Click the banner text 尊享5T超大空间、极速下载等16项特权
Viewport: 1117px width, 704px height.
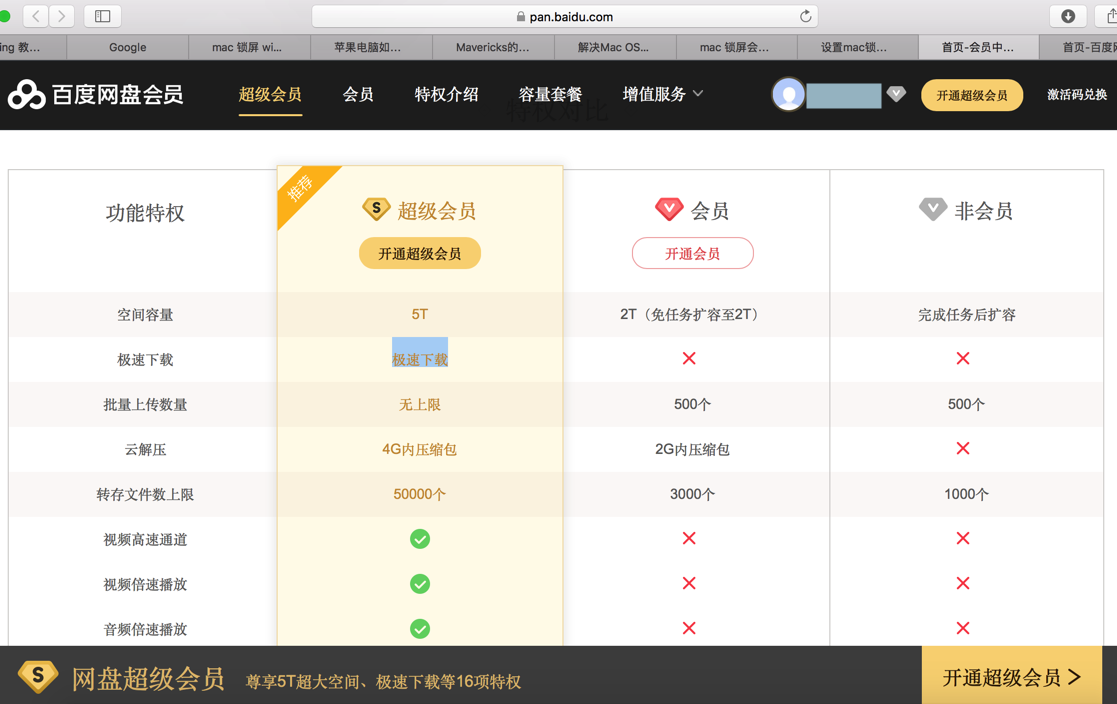tap(383, 681)
